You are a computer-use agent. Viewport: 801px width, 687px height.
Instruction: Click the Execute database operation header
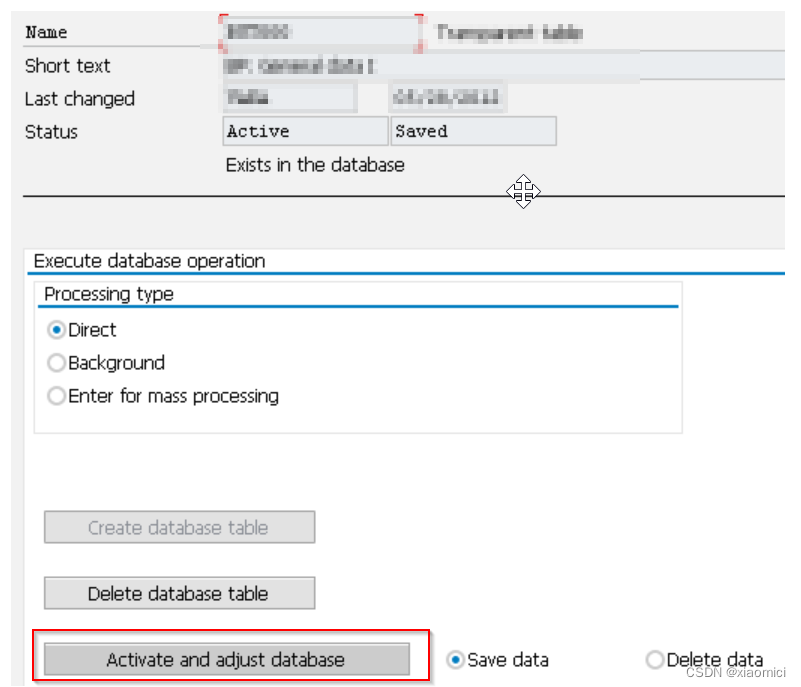[148, 261]
